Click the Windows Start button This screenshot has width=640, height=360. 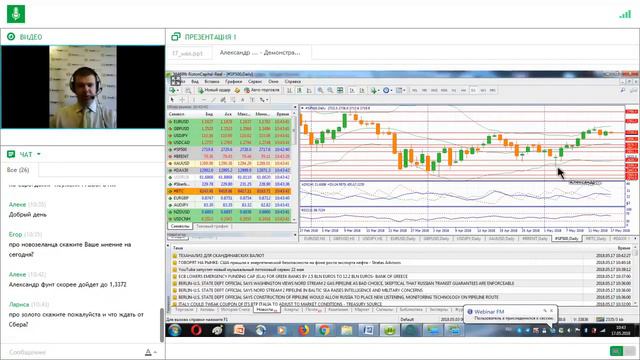tap(175, 330)
